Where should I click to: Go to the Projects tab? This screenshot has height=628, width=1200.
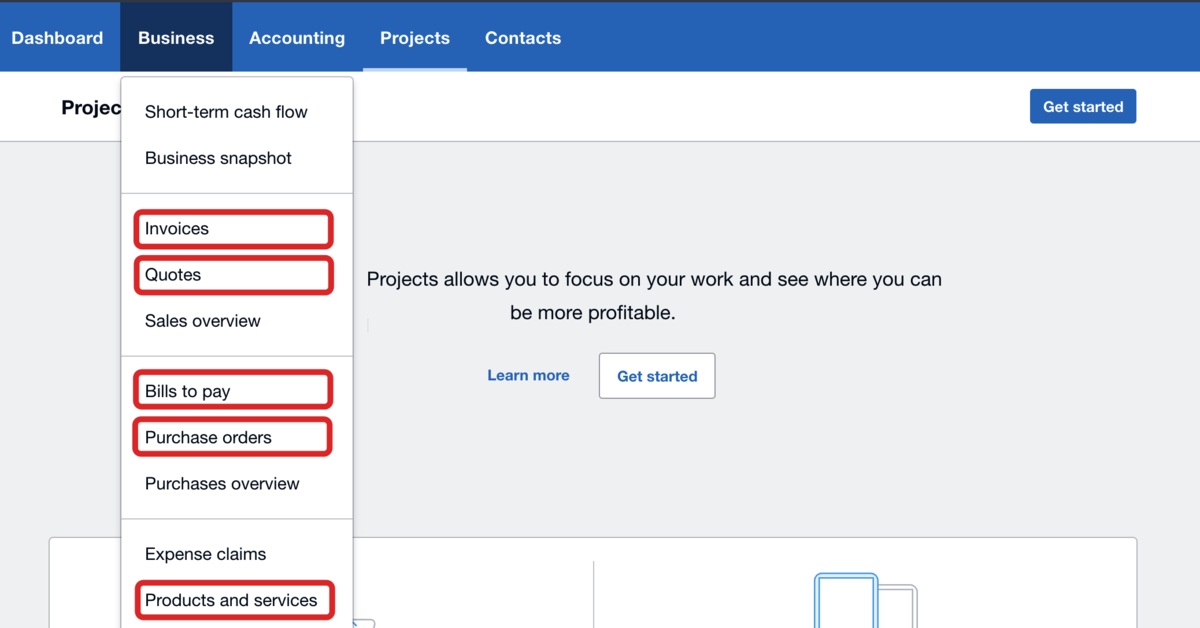coord(415,38)
